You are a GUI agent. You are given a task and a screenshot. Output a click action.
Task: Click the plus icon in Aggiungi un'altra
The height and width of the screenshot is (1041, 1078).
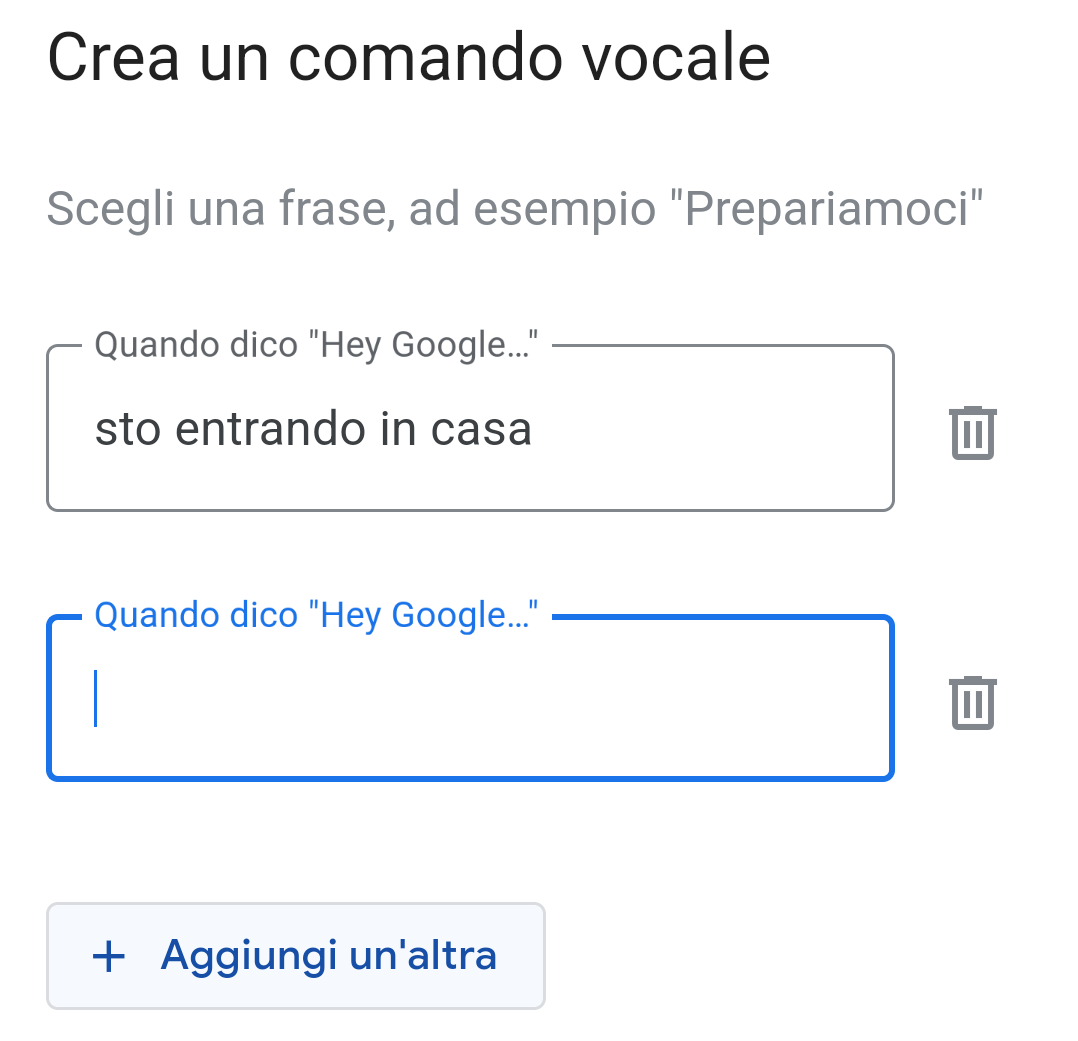[108, 957]
